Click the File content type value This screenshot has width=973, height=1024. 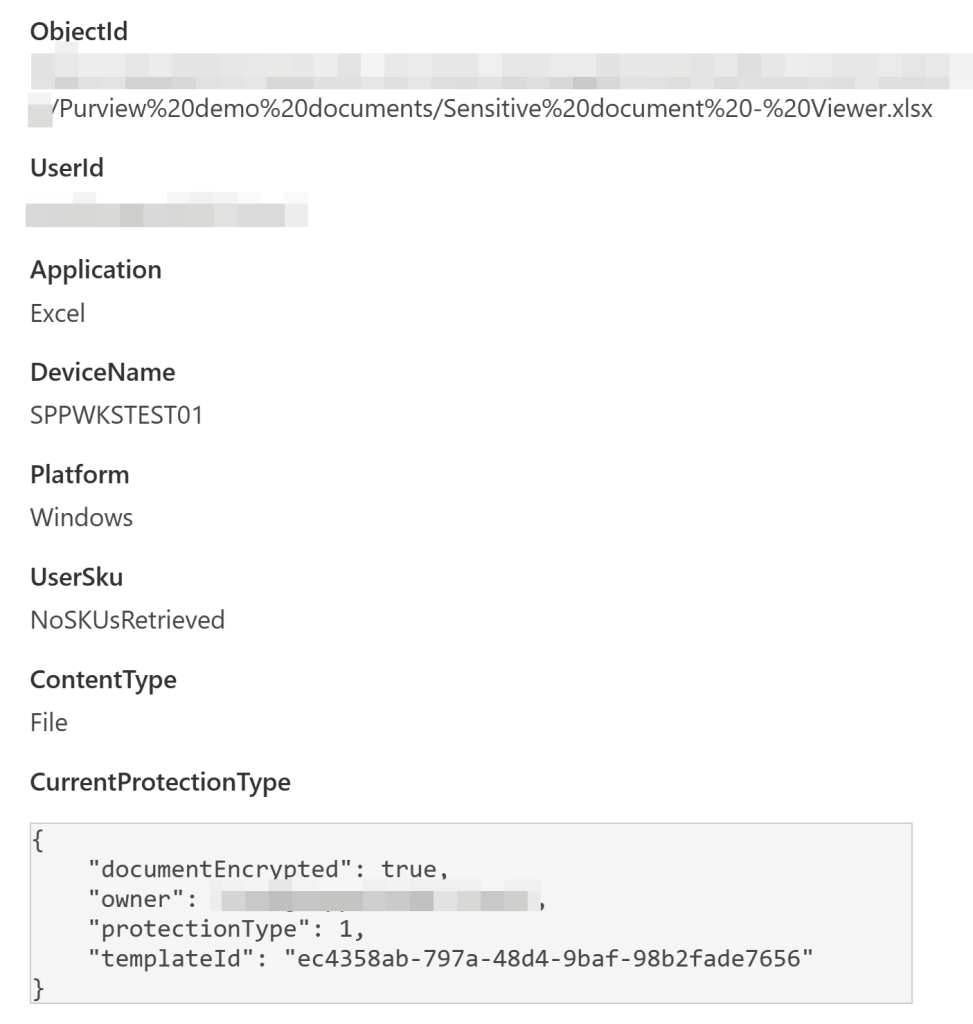click(x=49, y=722)
